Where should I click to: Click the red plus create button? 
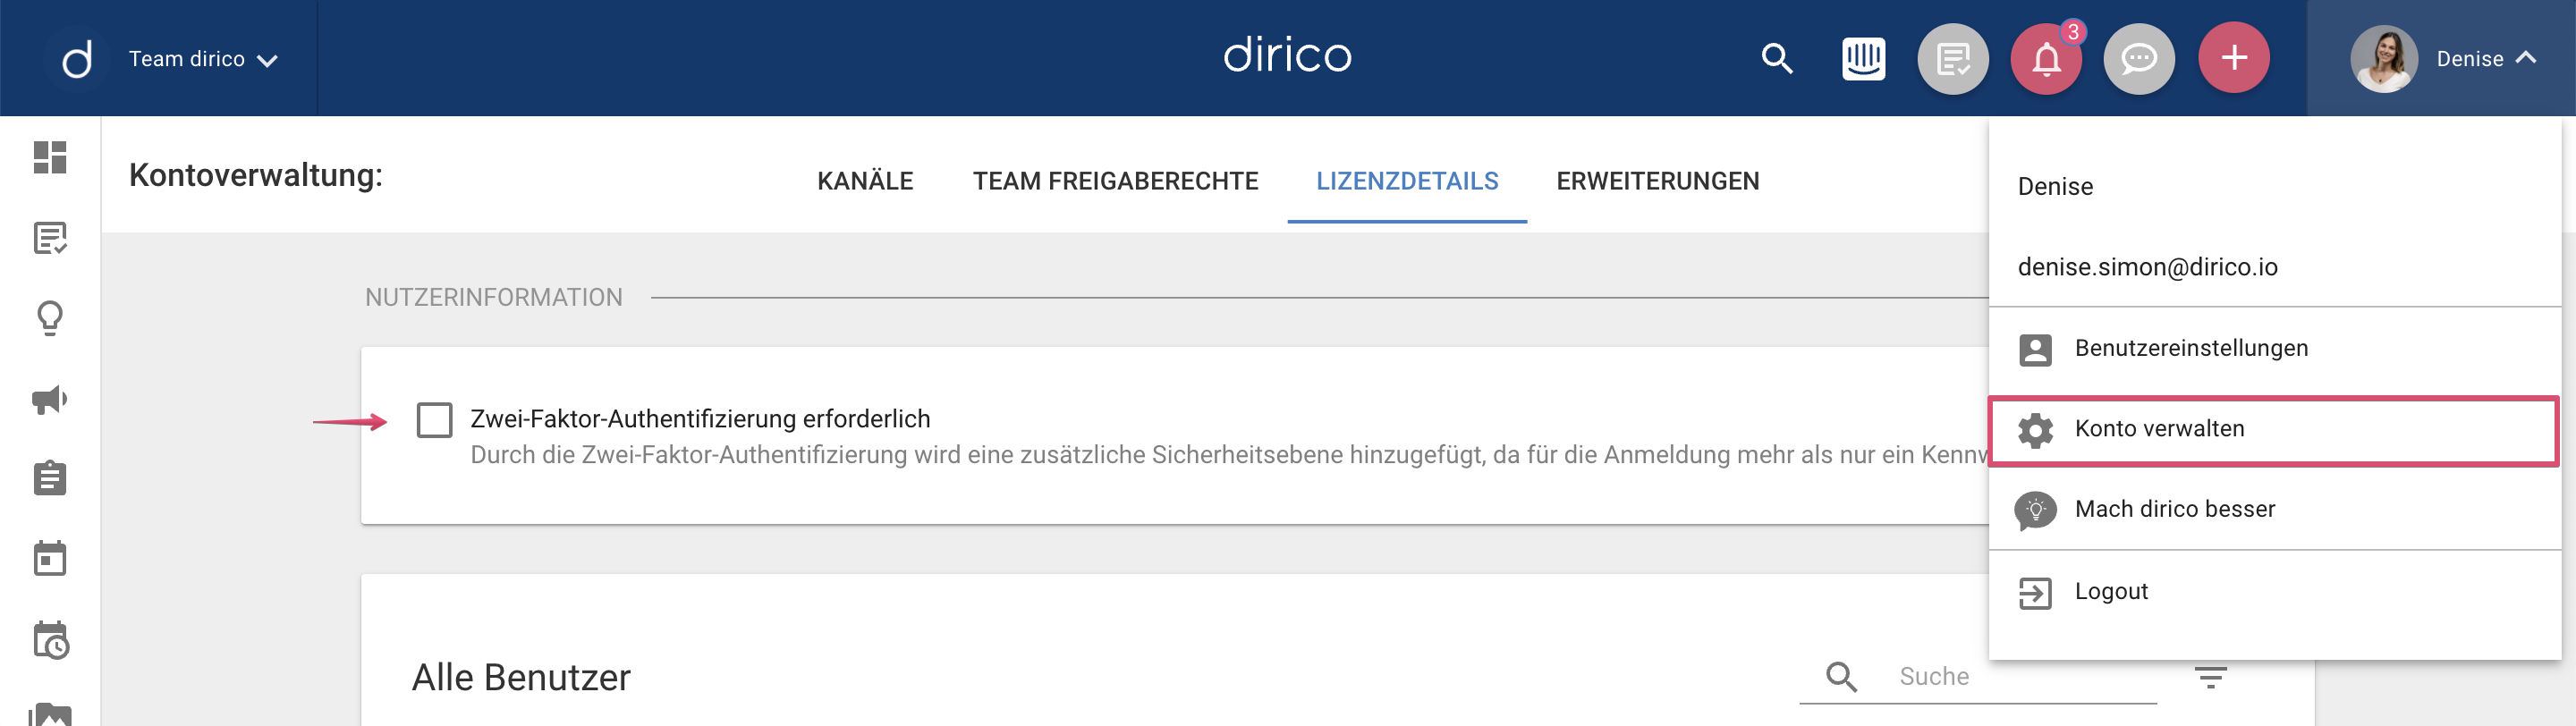(2233, 58)
